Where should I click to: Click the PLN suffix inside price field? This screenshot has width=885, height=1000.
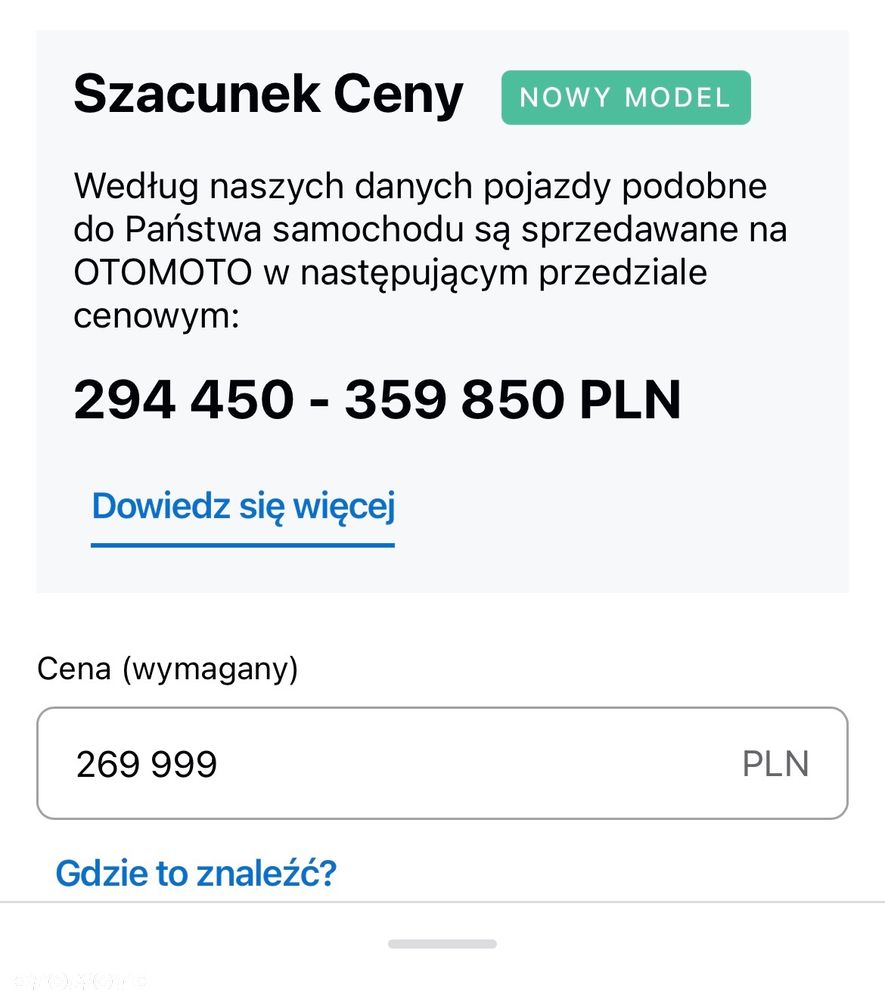pyautogui.click(x=775, y=764)
